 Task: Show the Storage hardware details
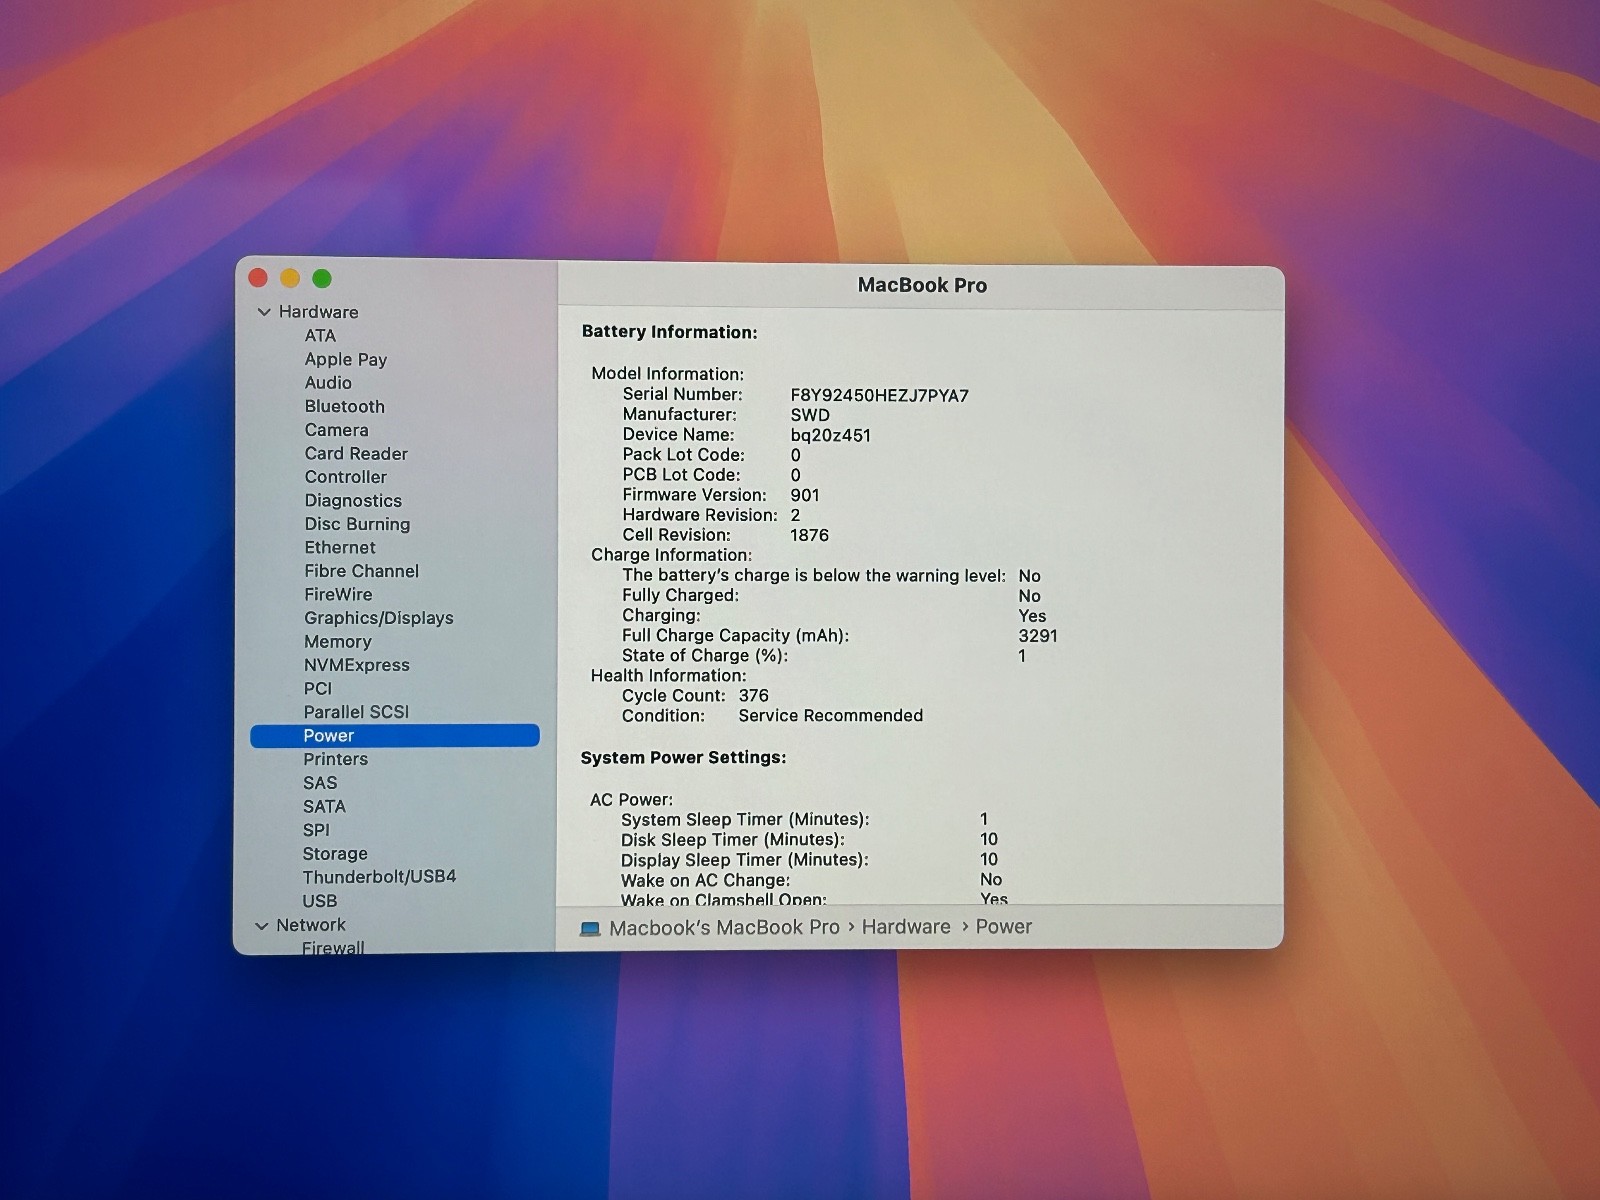pyautogui.click(x=335, y=854)
